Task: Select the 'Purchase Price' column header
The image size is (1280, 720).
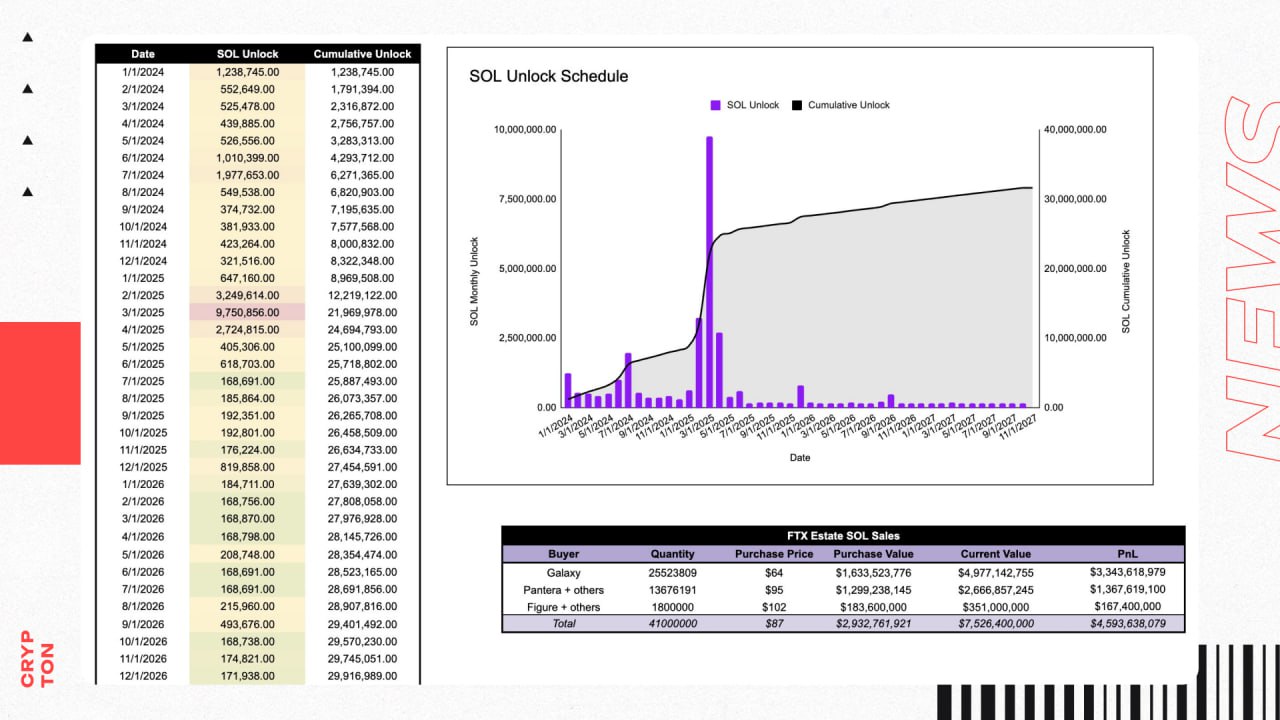Action: pos(773,554)
